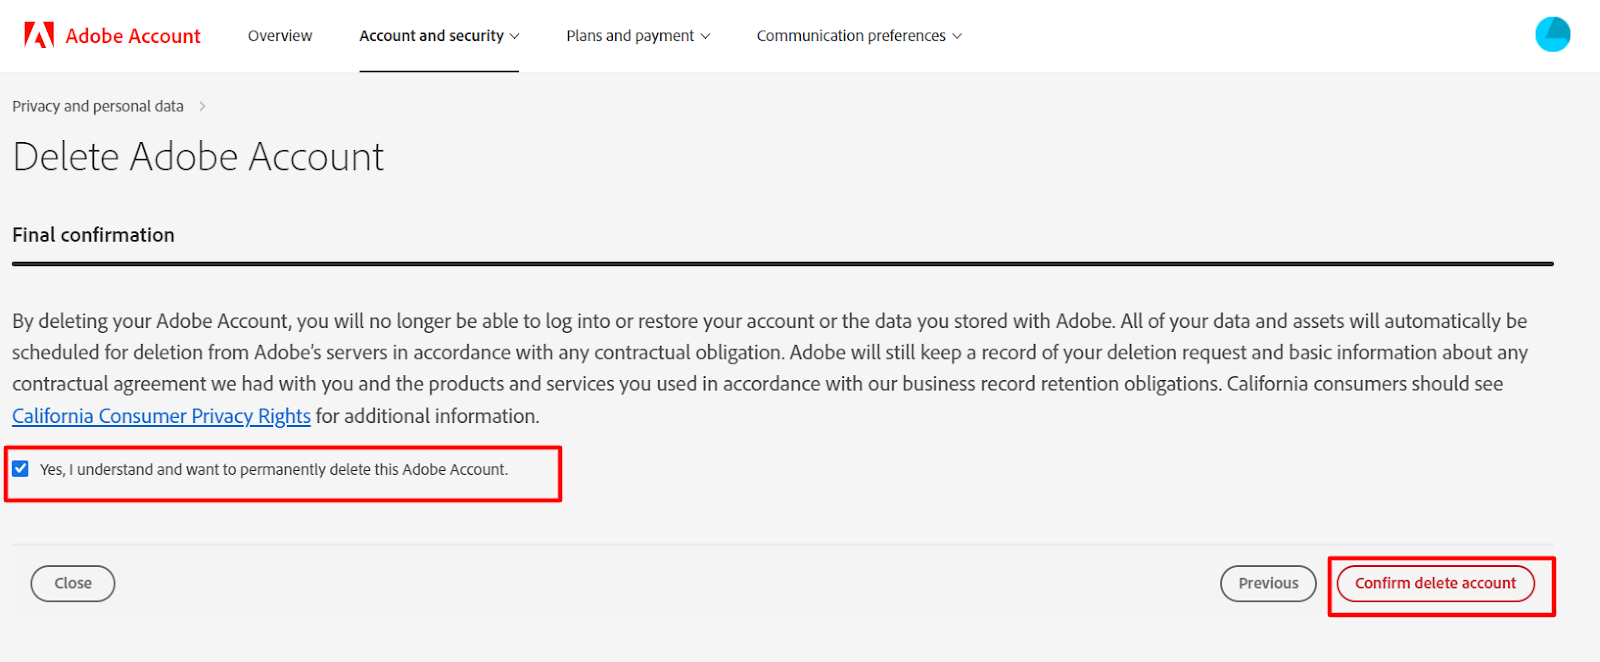
Task: Expand the Communication preferences chevron
Action: tap(957, 36)
